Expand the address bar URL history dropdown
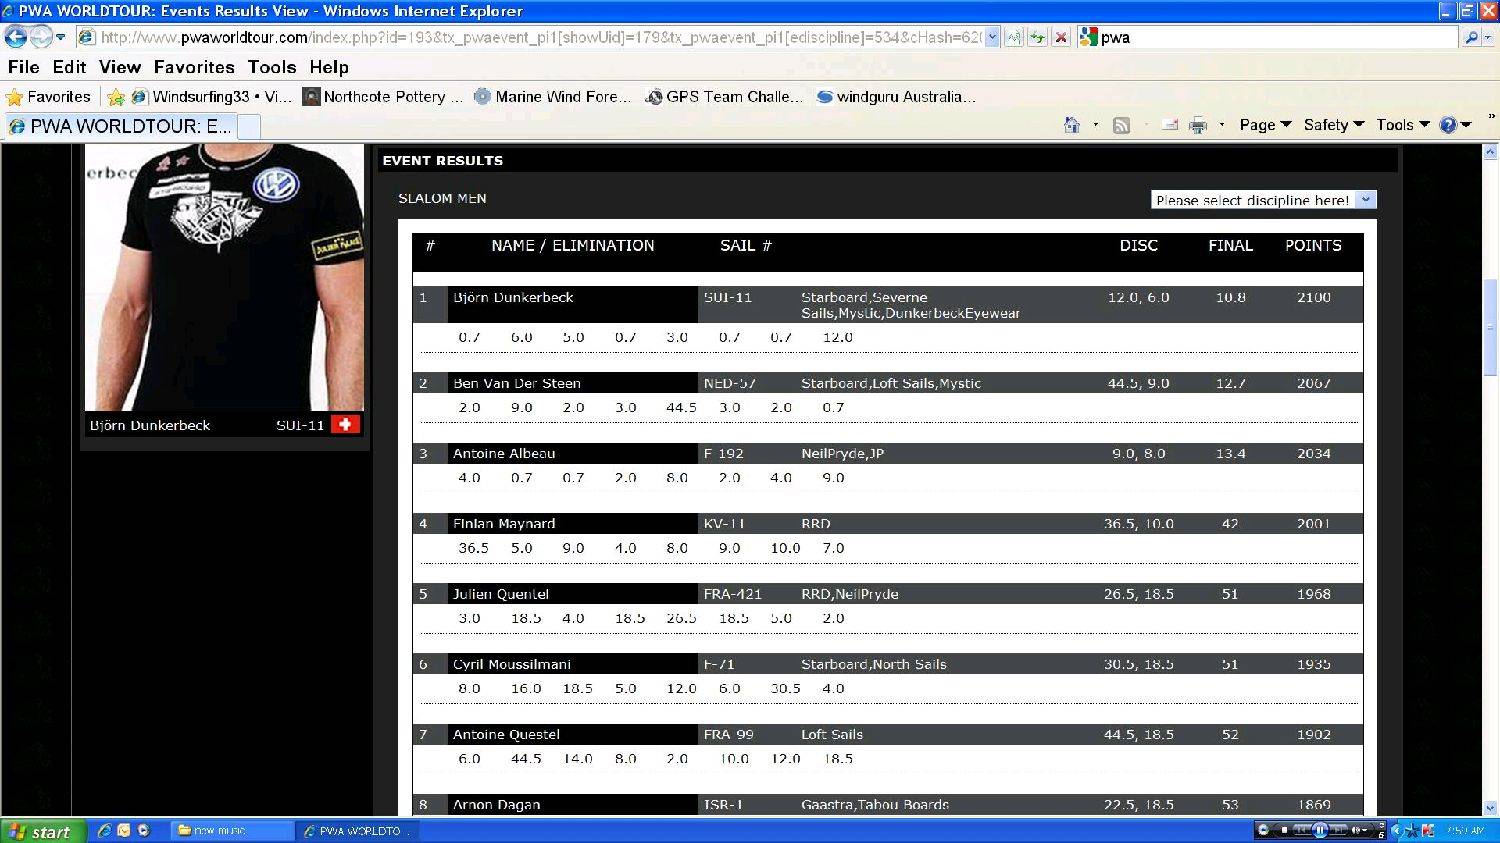Screen dimensions: 1500x843 [x=992, y=37]
